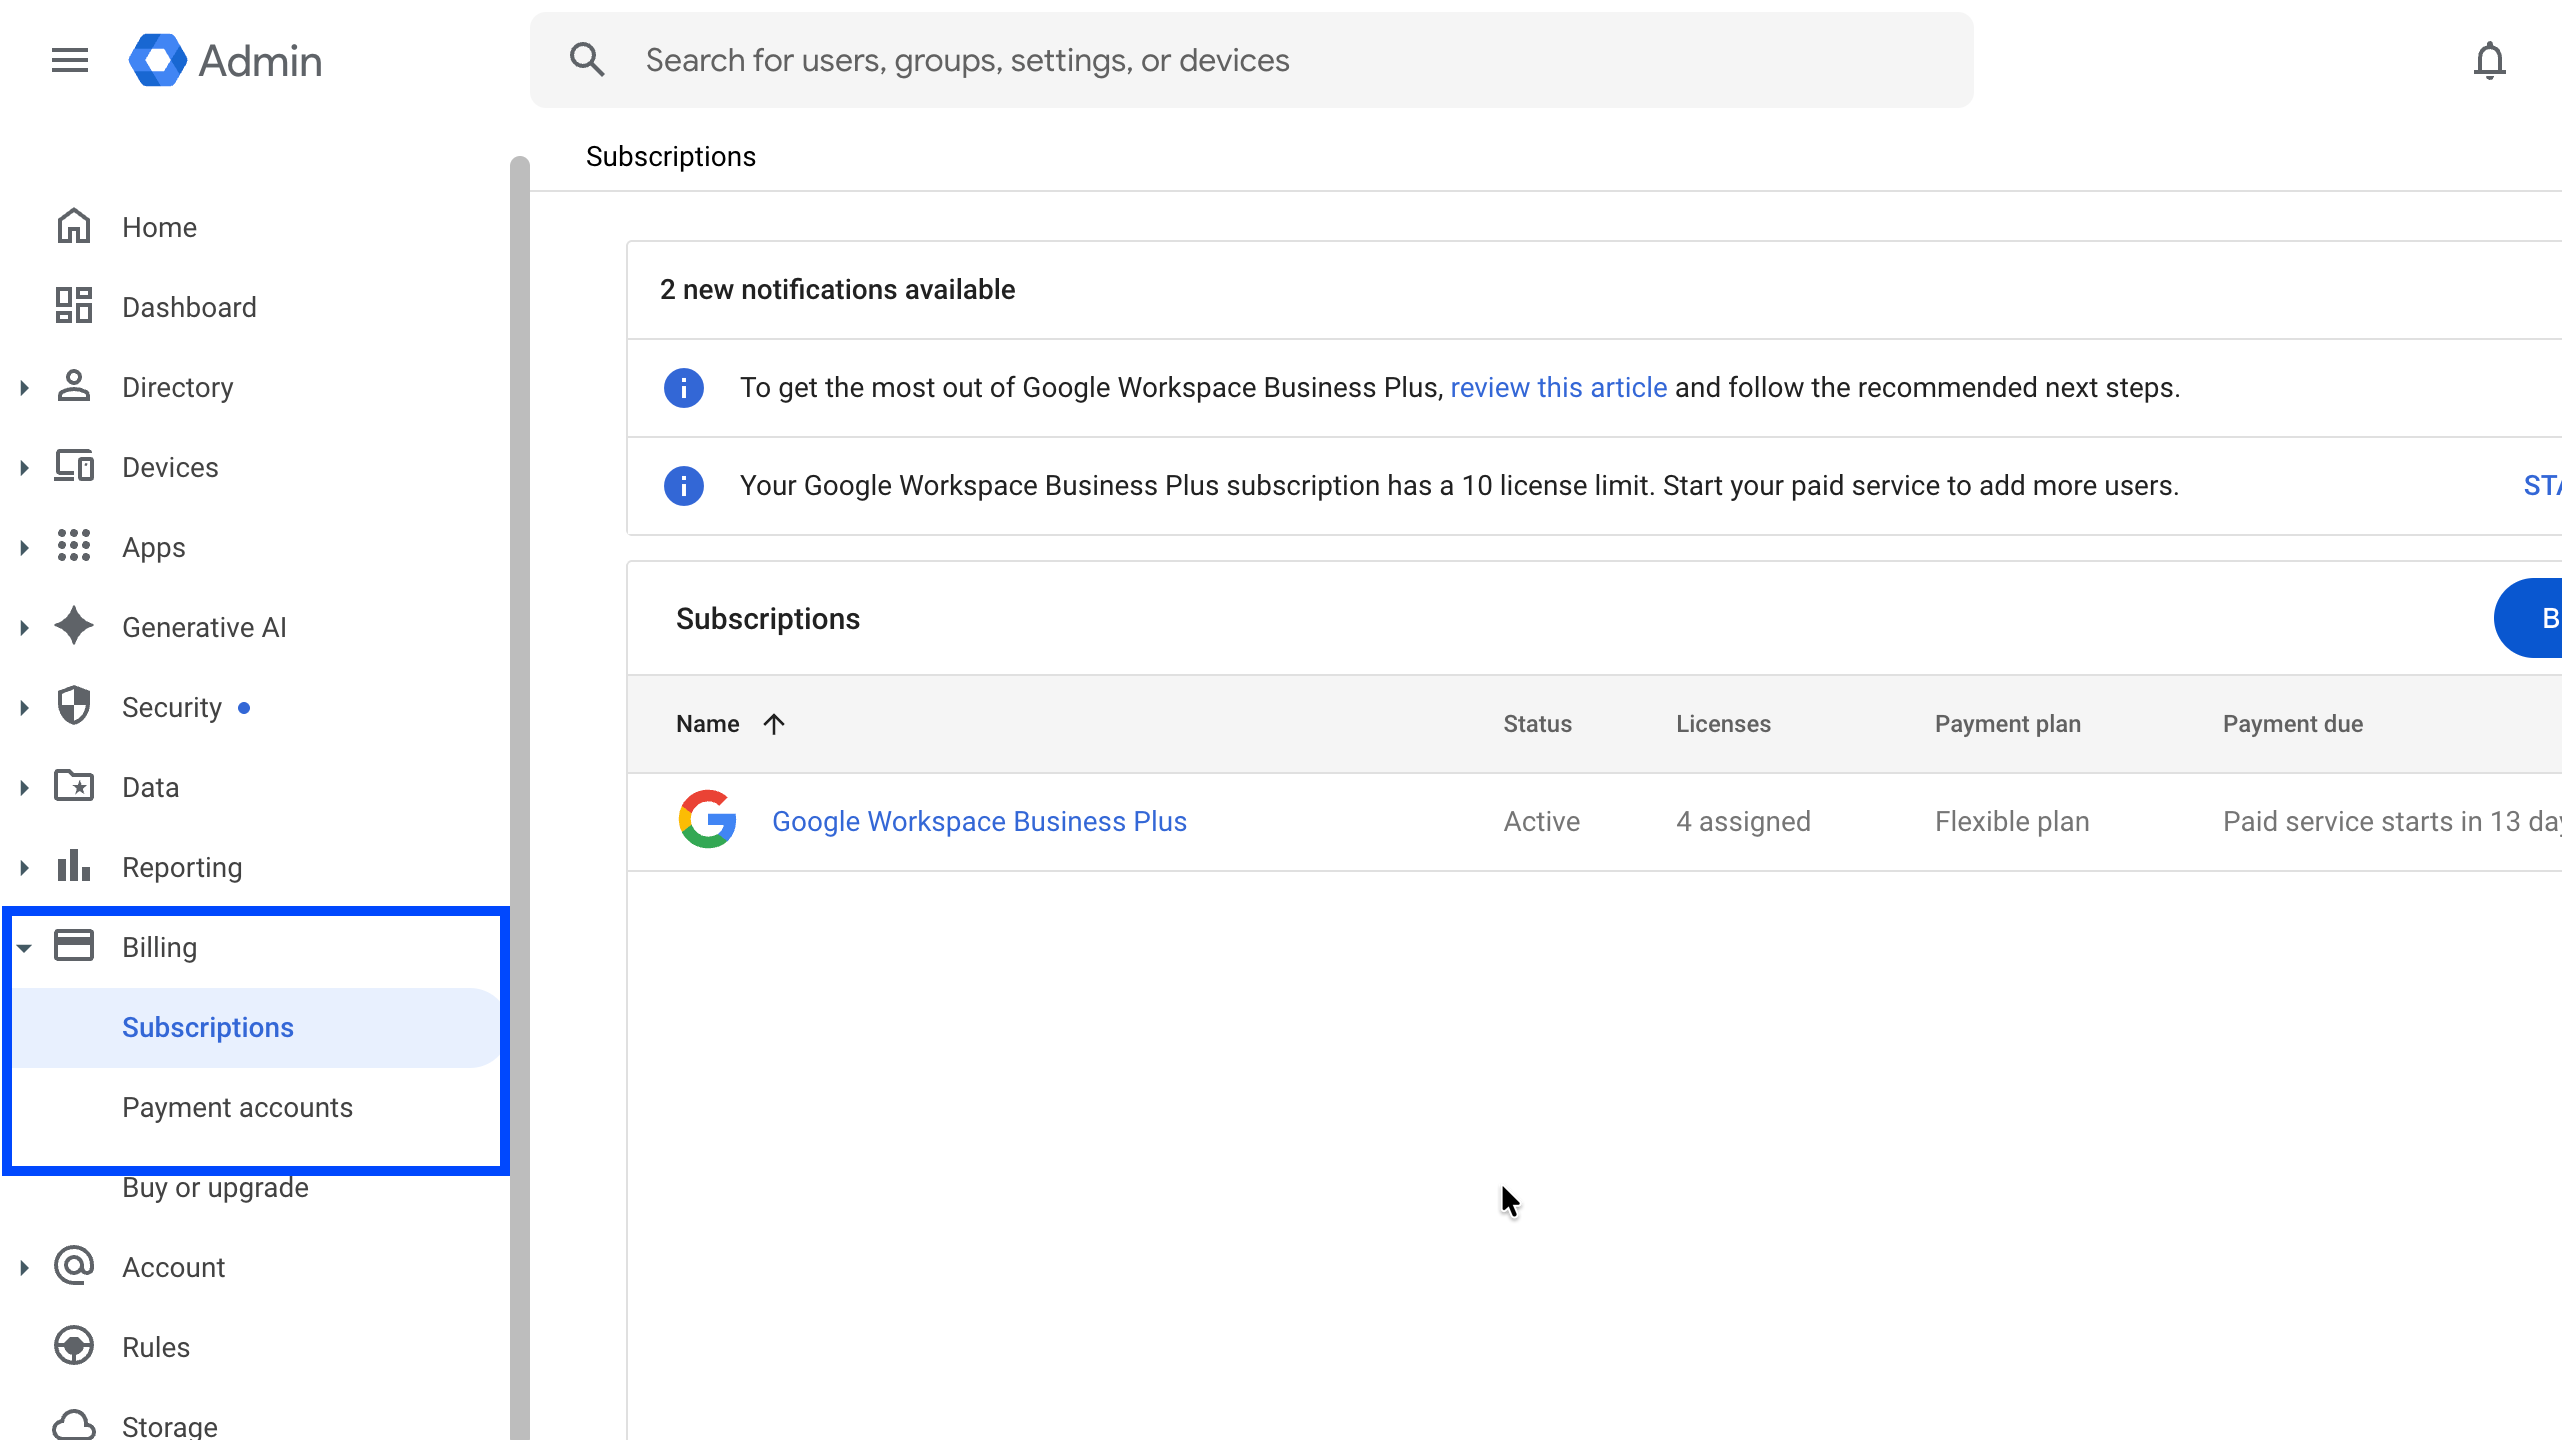This screenshot has height=1440, width=2562.
Task: Open Home via house icon
Action: pos(74,227)
